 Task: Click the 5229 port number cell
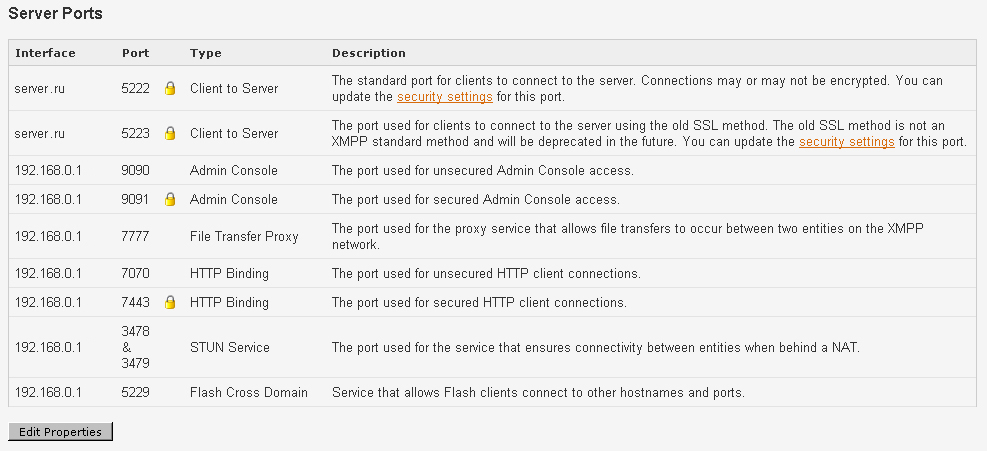tap(135, 393)
